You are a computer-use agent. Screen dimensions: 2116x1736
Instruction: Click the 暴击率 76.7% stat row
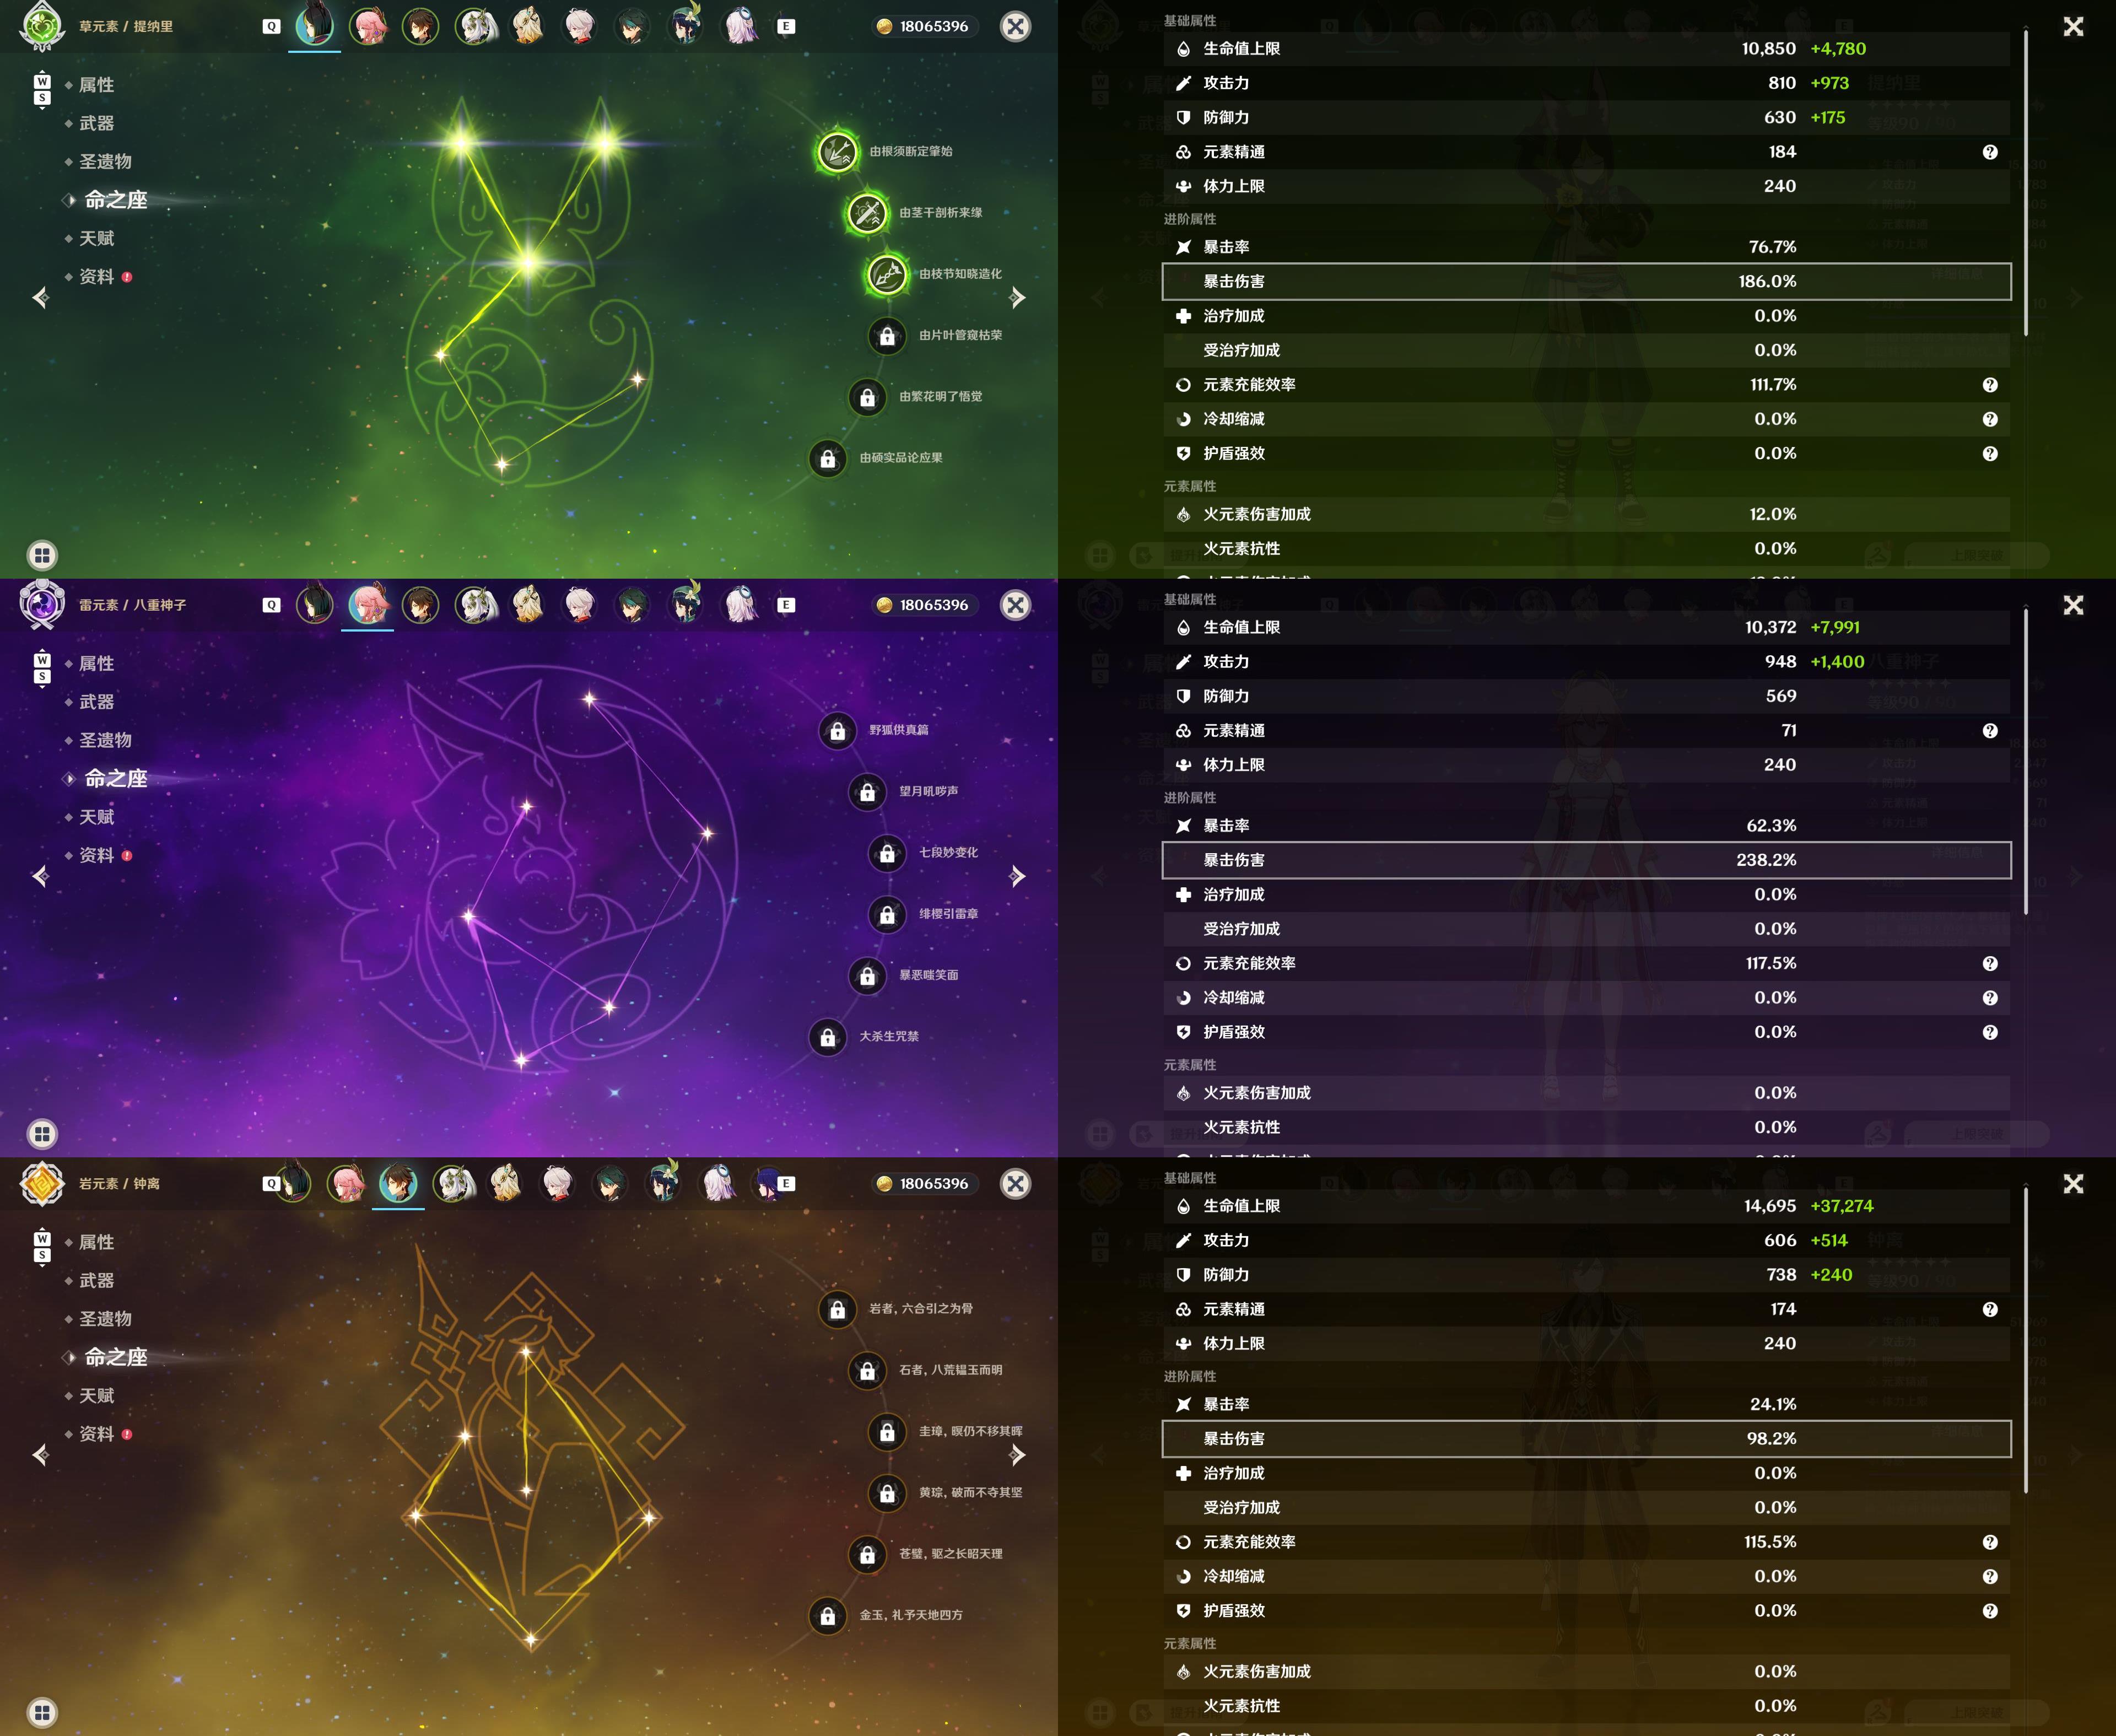click(x=1586, y=247)
